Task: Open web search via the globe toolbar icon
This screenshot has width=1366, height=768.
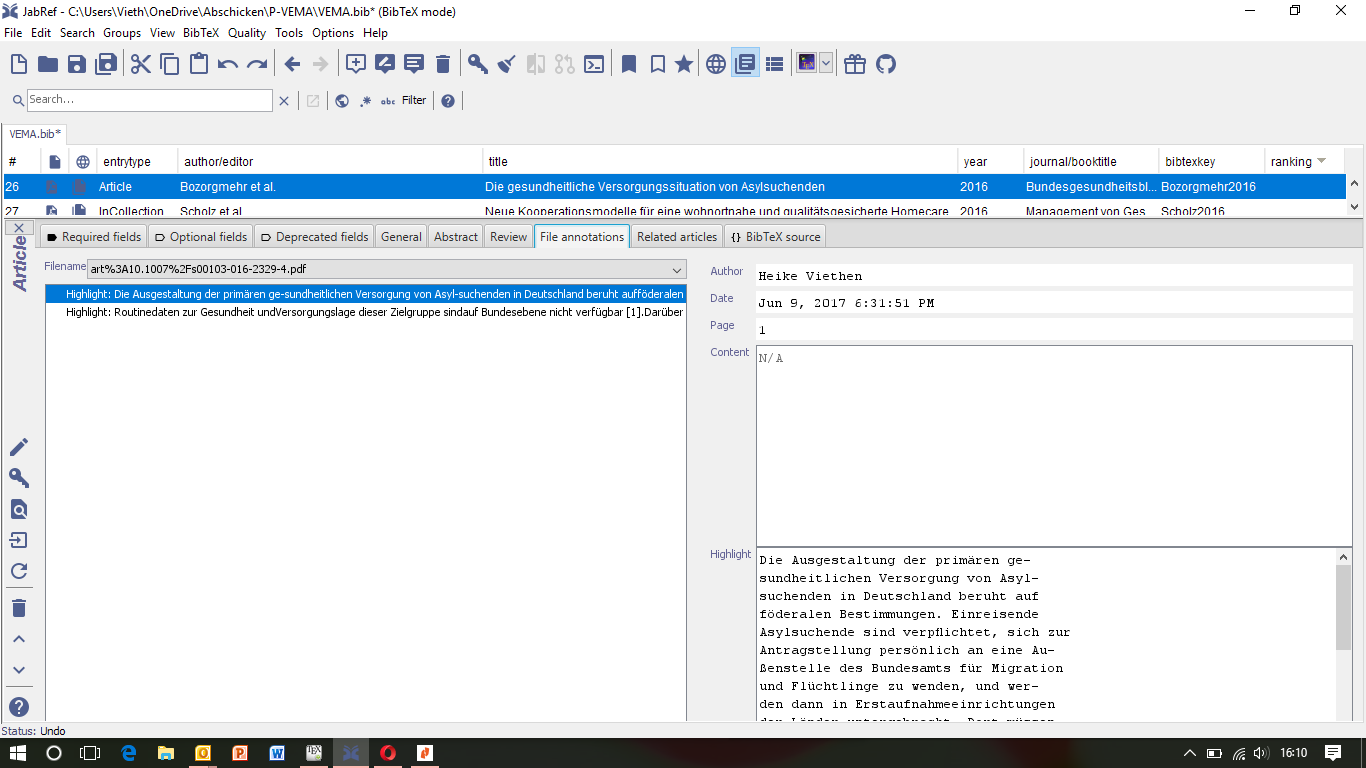Action: click(716, 64)
